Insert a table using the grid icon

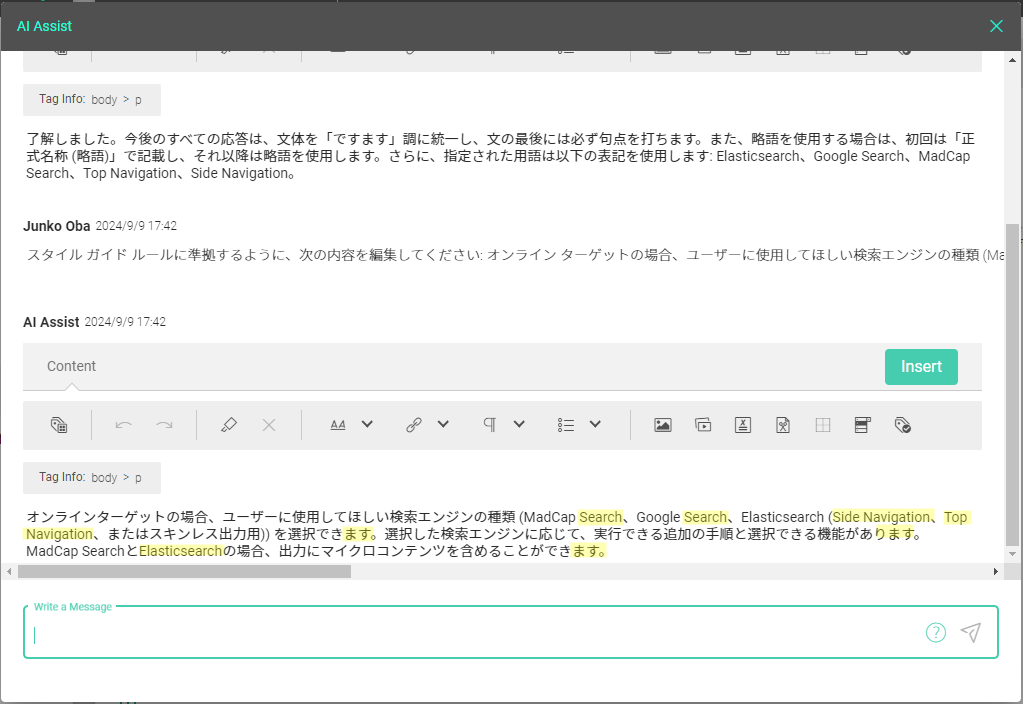(x=823, y=425)
